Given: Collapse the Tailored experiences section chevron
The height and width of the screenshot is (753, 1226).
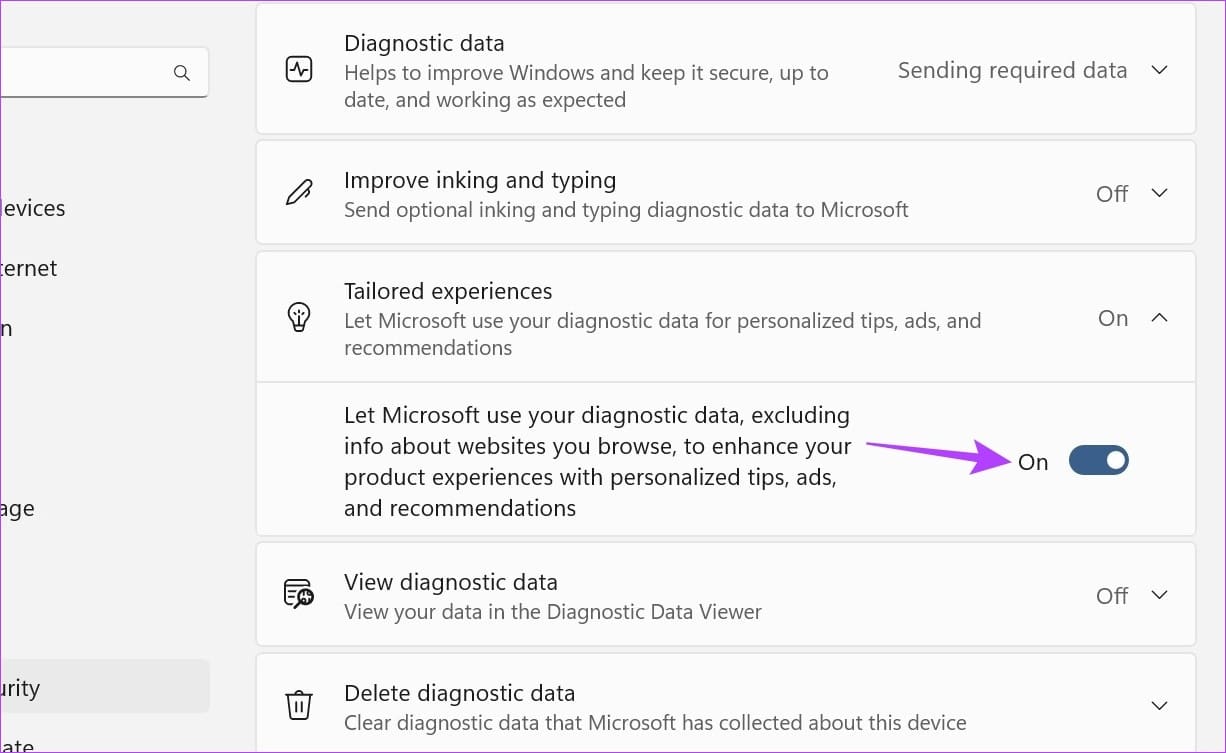Looking at the screenshot, I should pyautogui.click(x=1159, y=318).
